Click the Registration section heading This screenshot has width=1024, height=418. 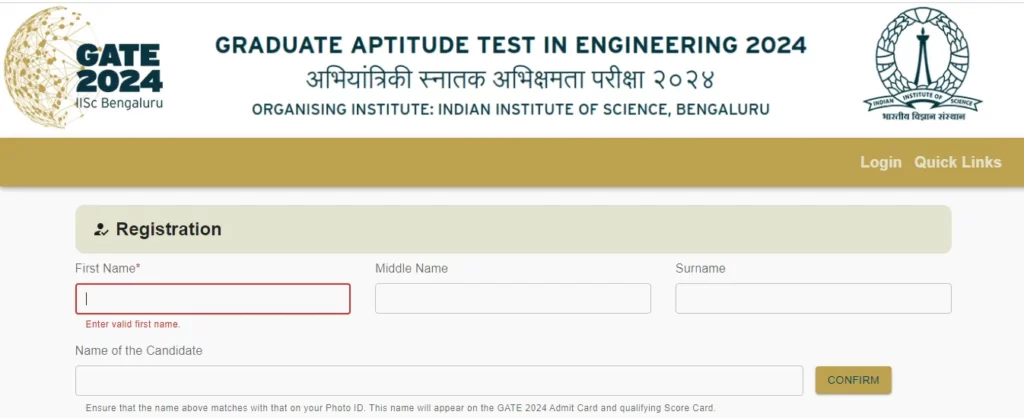pos(168,229)
